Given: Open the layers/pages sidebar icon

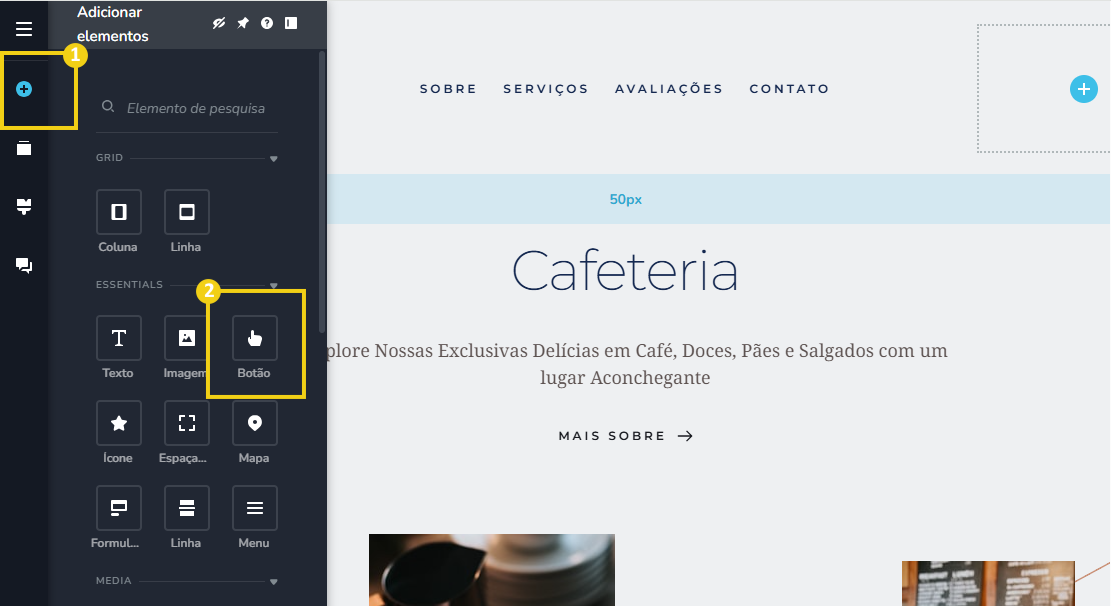Looking at the screenshot, I should (x=24, y=148).
